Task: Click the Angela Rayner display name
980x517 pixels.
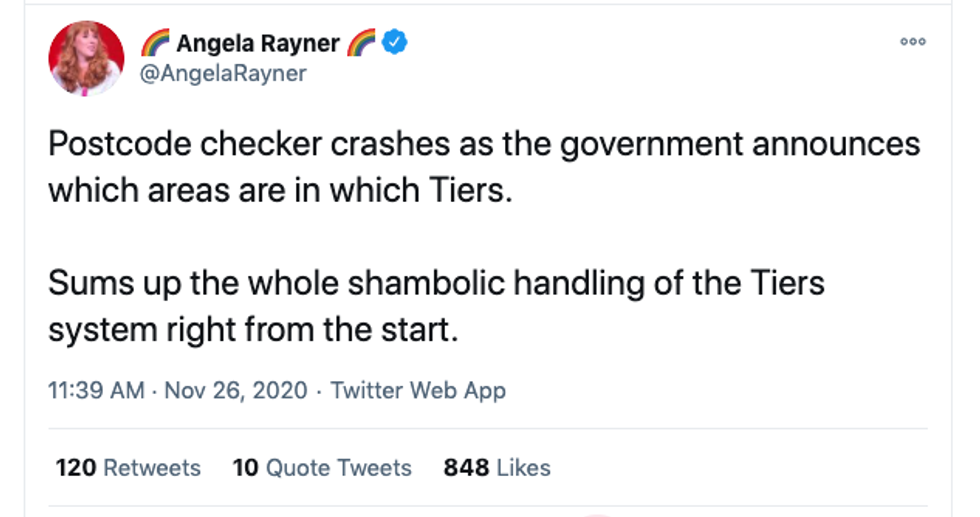Action: [258, 44]
